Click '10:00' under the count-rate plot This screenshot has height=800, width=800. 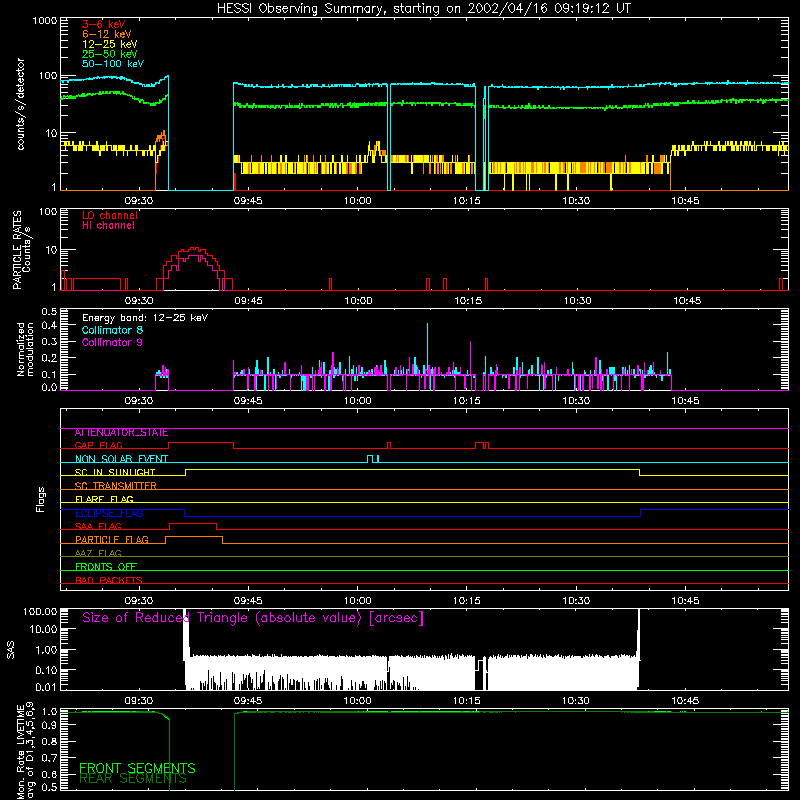click(357, 201)
